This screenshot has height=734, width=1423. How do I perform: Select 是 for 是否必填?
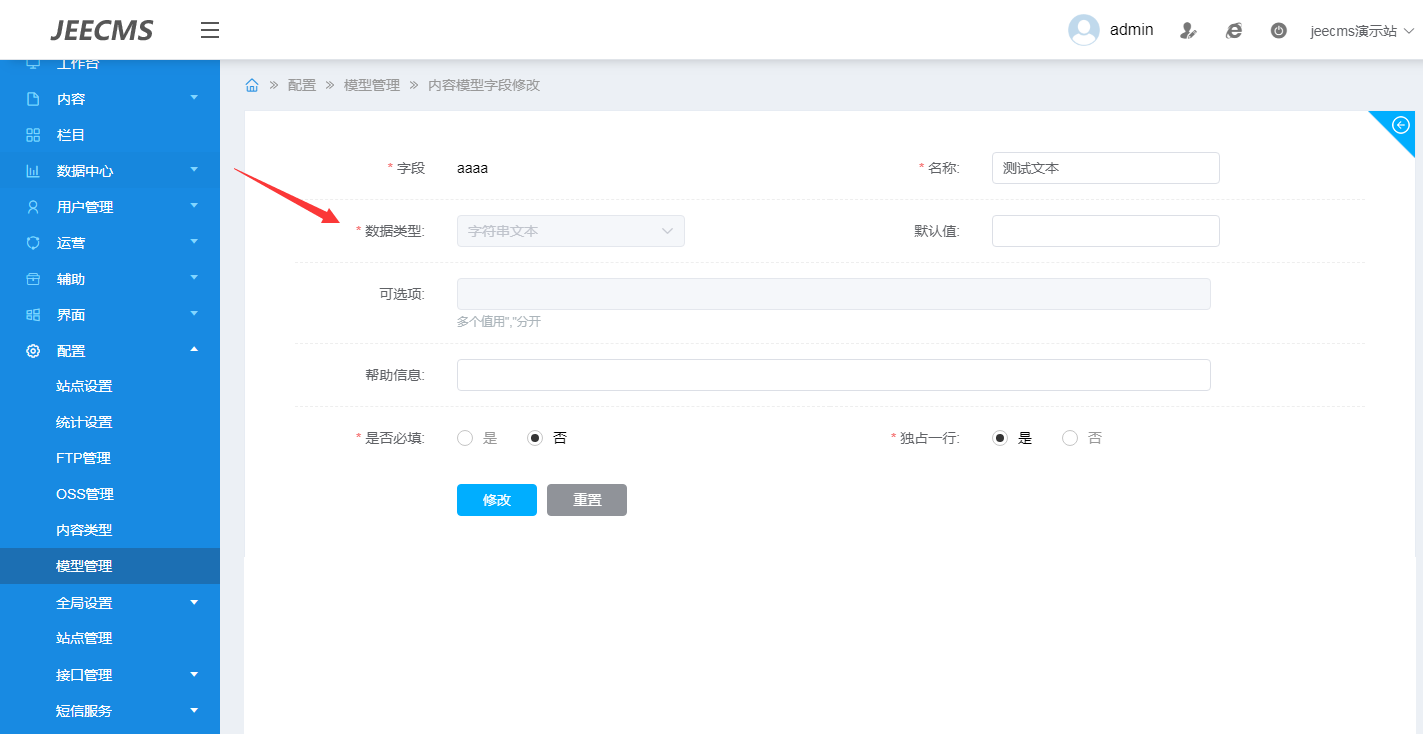465,438
